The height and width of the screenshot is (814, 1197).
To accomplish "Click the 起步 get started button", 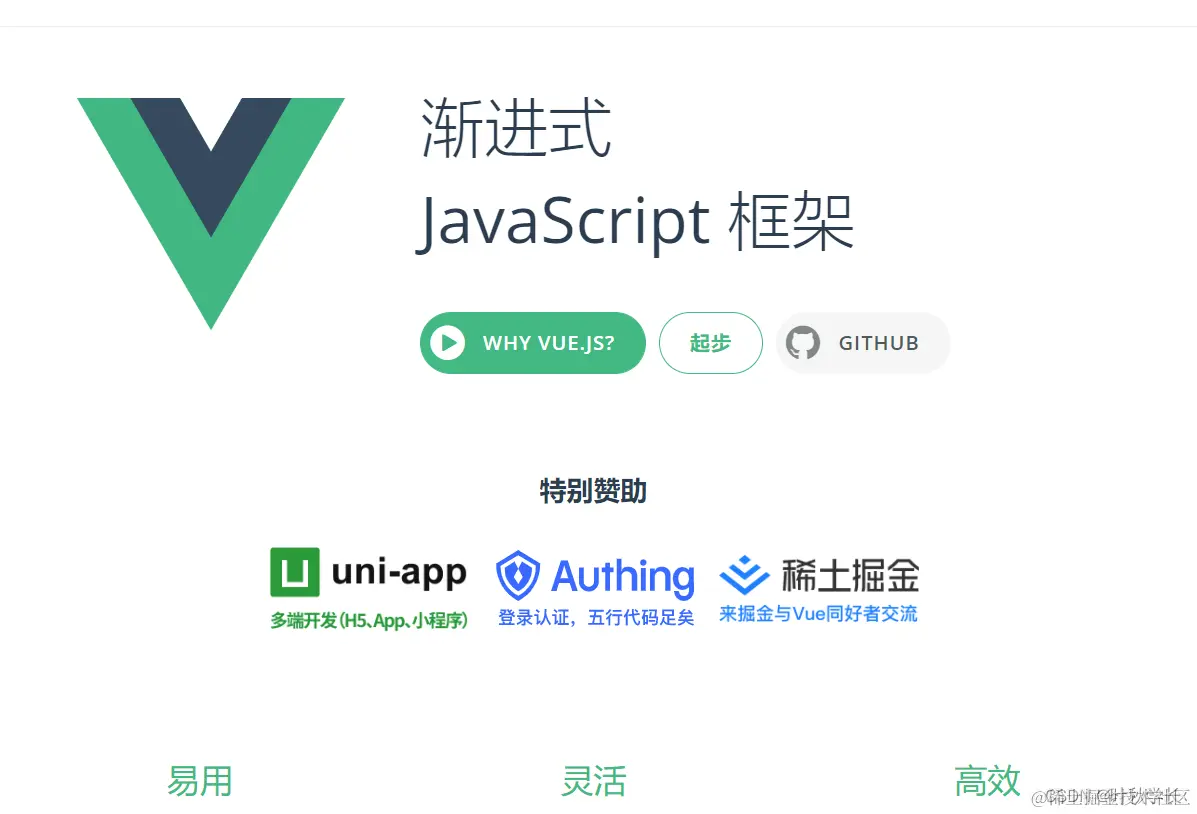I will 711,343.
